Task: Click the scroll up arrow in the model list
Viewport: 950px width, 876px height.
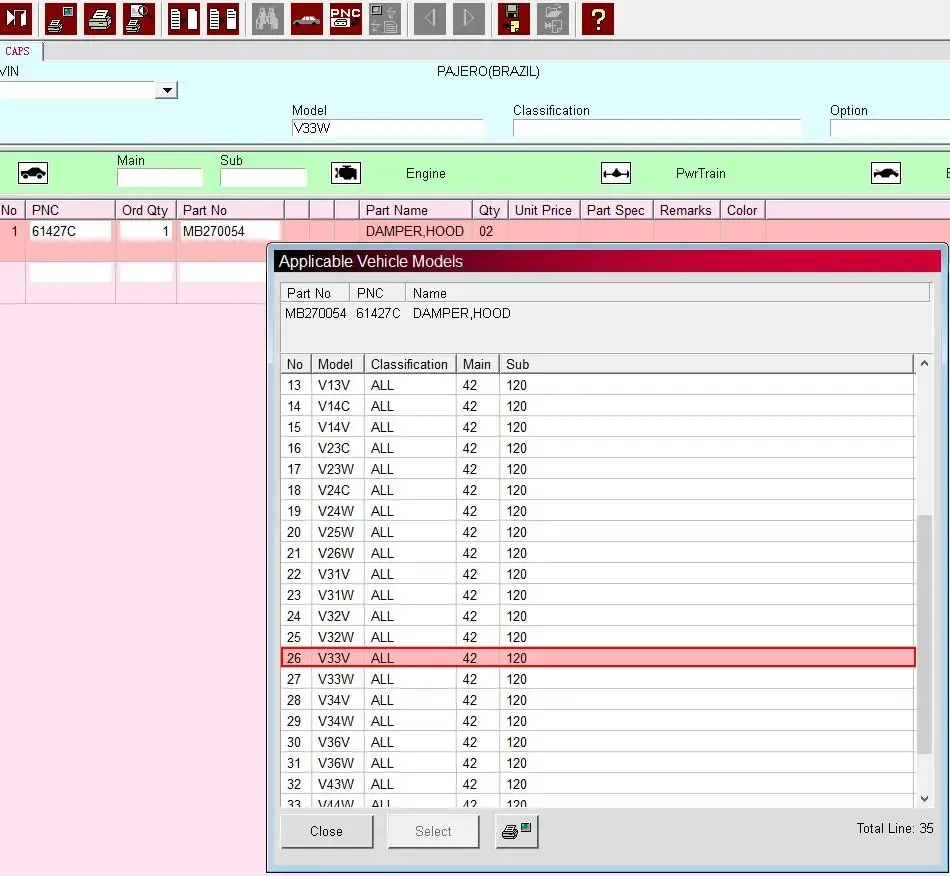Action: point(924,363)
